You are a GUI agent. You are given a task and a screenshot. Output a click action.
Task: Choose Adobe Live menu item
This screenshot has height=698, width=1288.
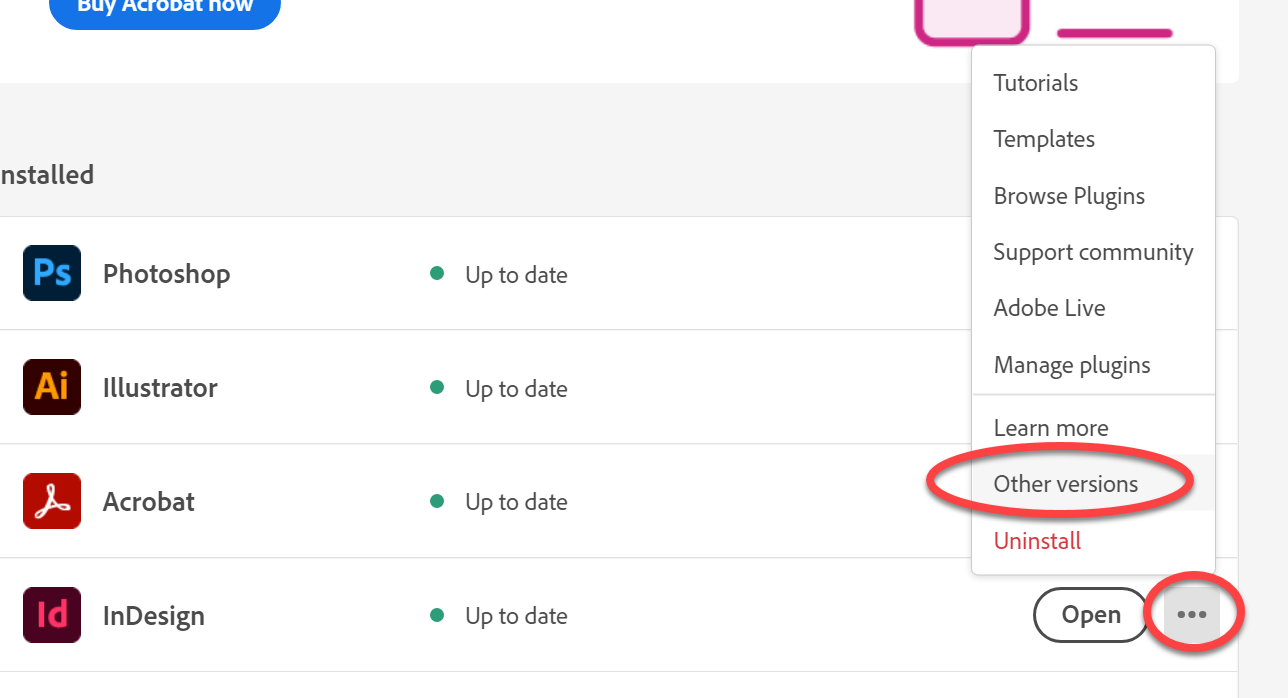1049,308
